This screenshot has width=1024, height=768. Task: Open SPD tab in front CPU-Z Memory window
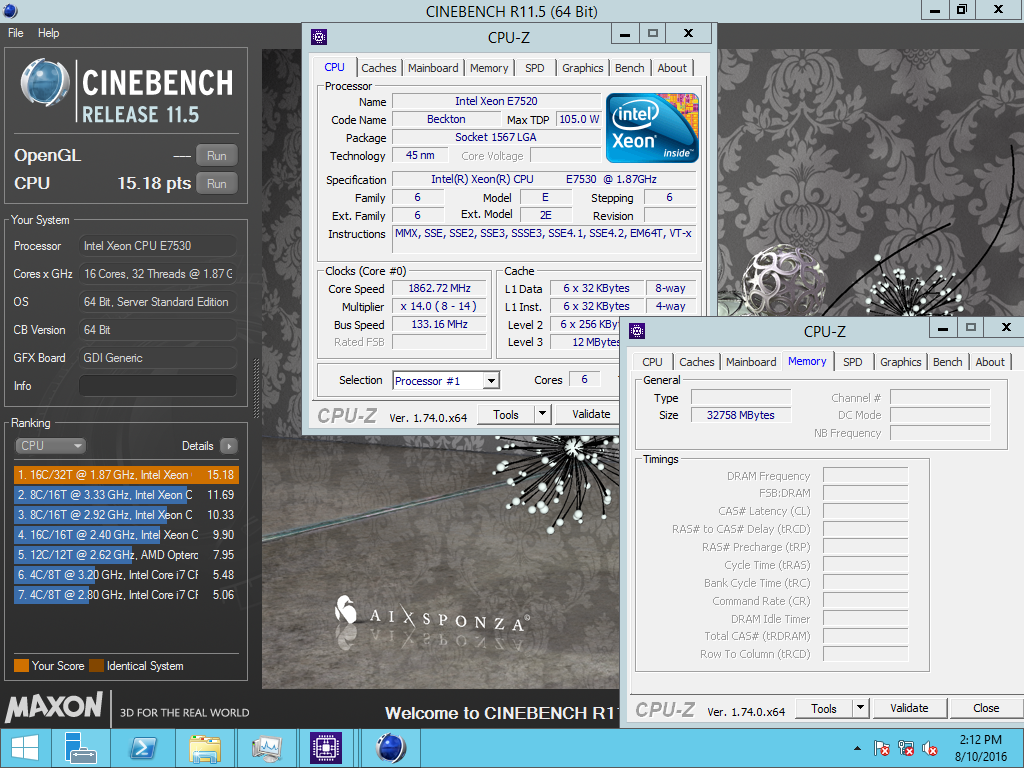click(853, 362)
